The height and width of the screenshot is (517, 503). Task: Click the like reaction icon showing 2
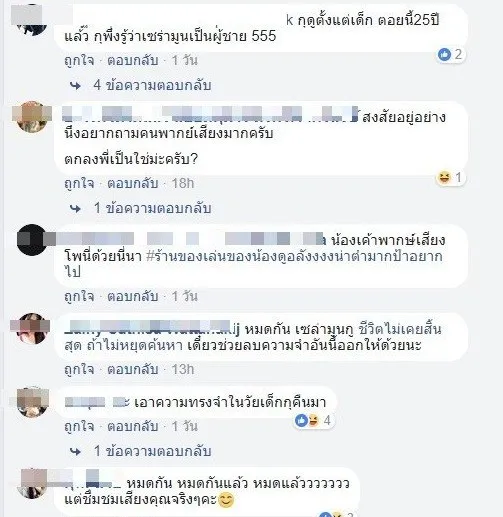pyautogui.click(x=444, y=54)
